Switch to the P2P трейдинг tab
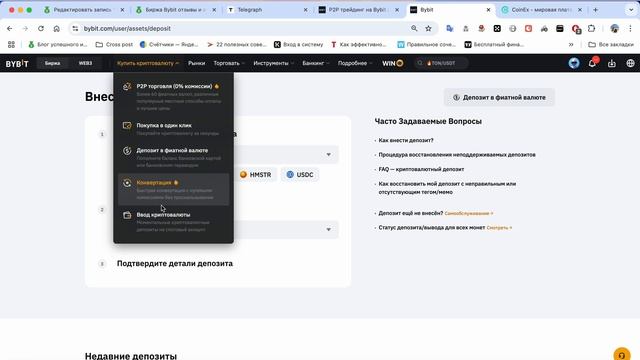640x360 pixels. click(359, 10)
